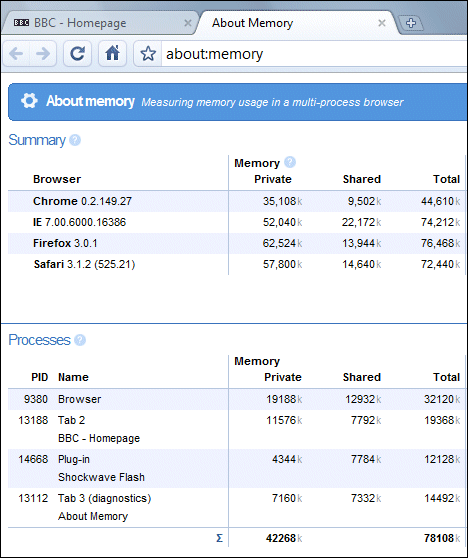This screenshot has width=468, height=558.
Task: Select IE 7.00.6000.16386 row
Action: tap(237, 222)
